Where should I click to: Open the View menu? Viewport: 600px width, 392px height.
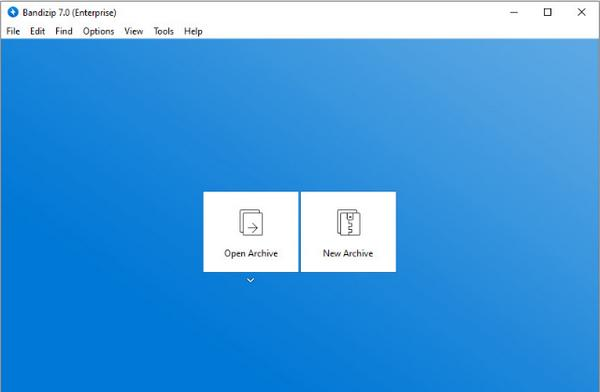tap(134, 31)
